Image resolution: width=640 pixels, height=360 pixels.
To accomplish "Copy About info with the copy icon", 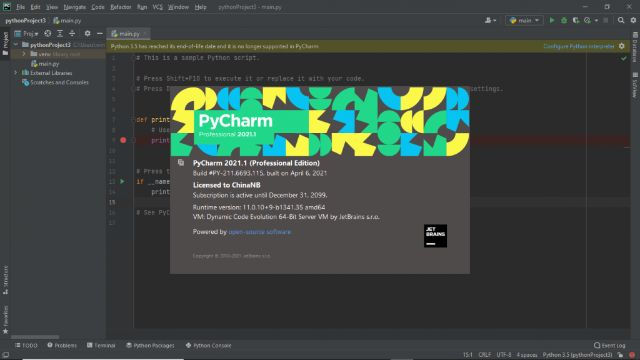I will pyautogui.click(x=181, y=163).
